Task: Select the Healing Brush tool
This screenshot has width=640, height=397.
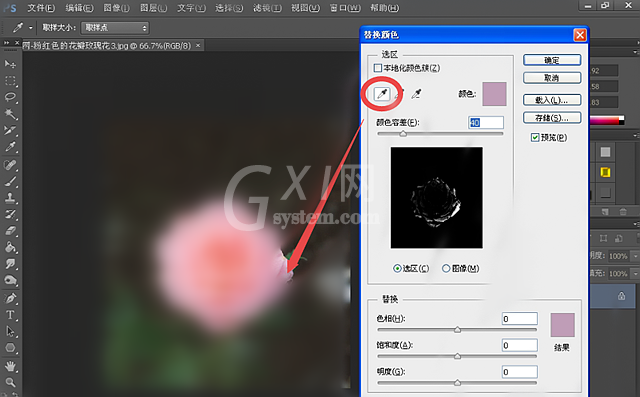Action: point(10,165)
